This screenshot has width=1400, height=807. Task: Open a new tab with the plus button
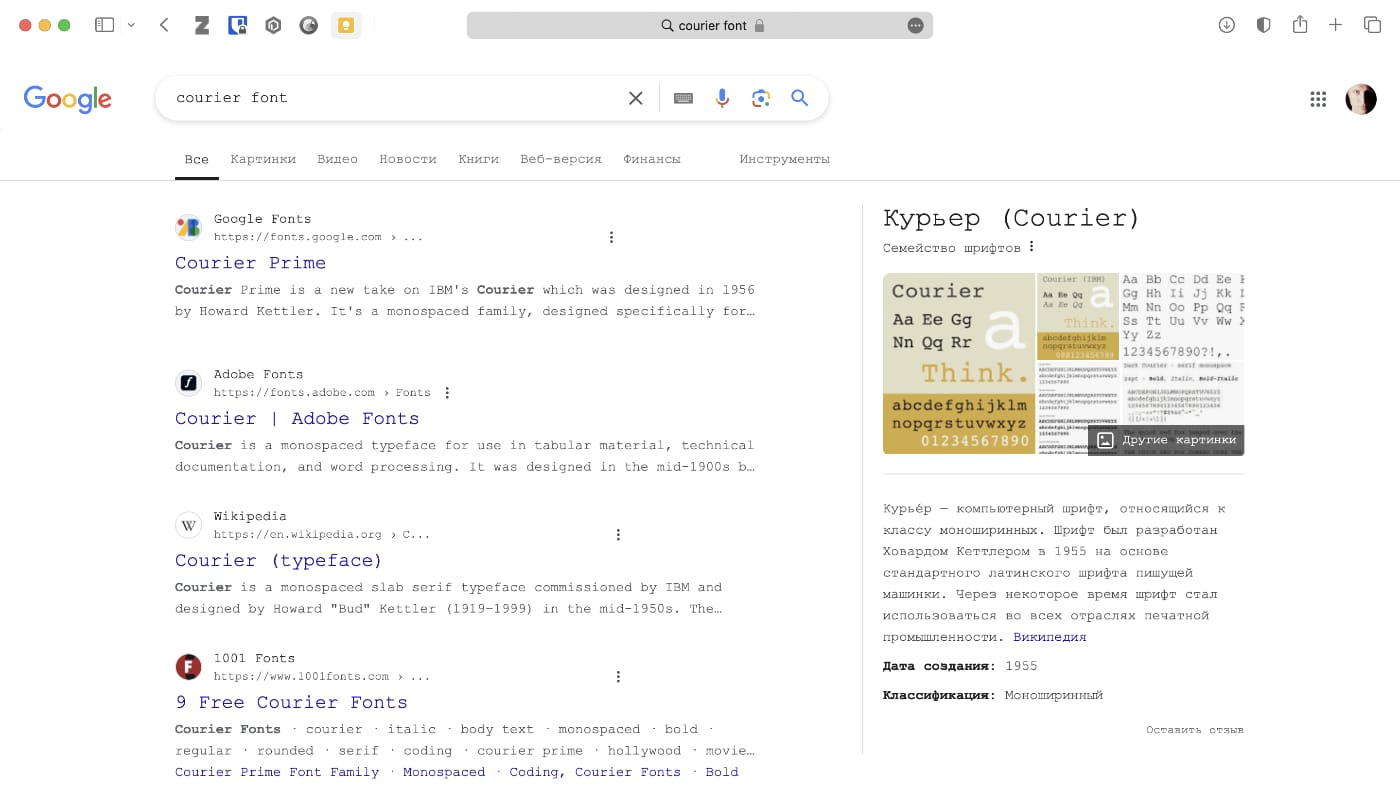pos(1335,25)
